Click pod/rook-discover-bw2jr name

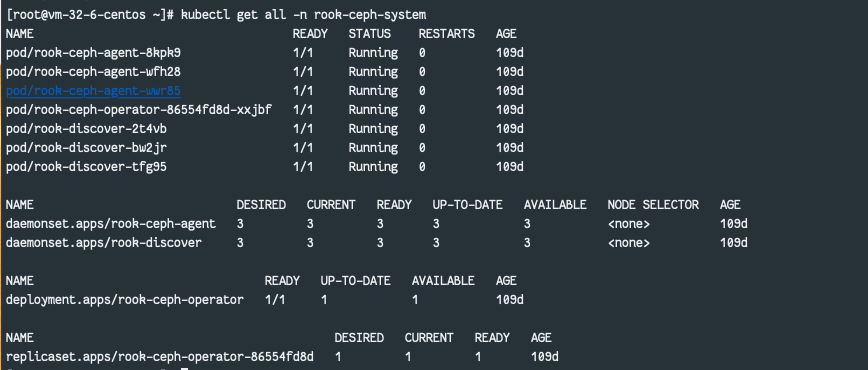(x=86, y=147)
